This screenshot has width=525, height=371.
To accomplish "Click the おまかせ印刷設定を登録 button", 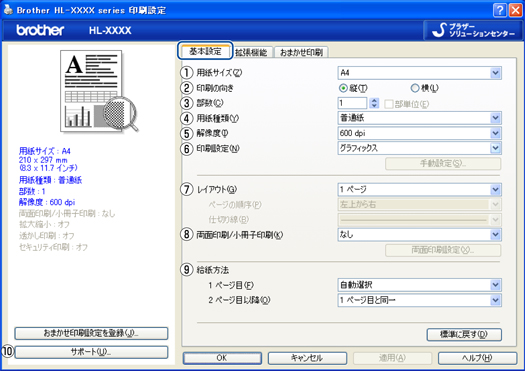I will [x=91, y=333].
